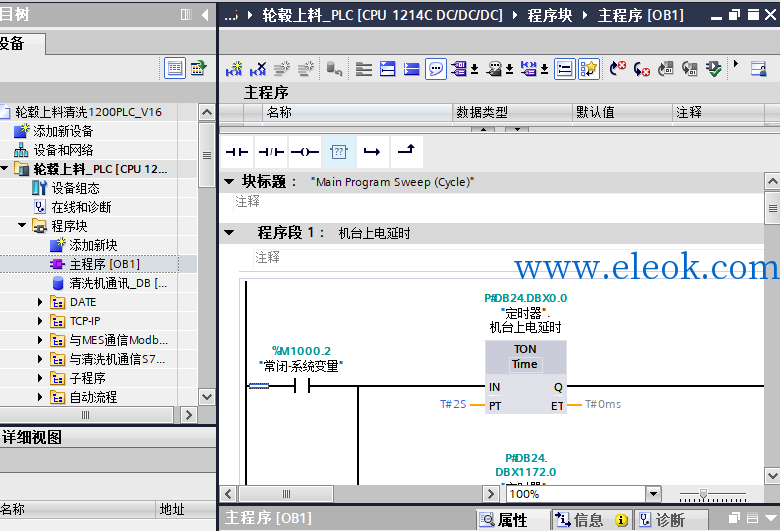The image size is (780, 531).
Task: Insert empty box instruction
Action: [x=339, y=152]
